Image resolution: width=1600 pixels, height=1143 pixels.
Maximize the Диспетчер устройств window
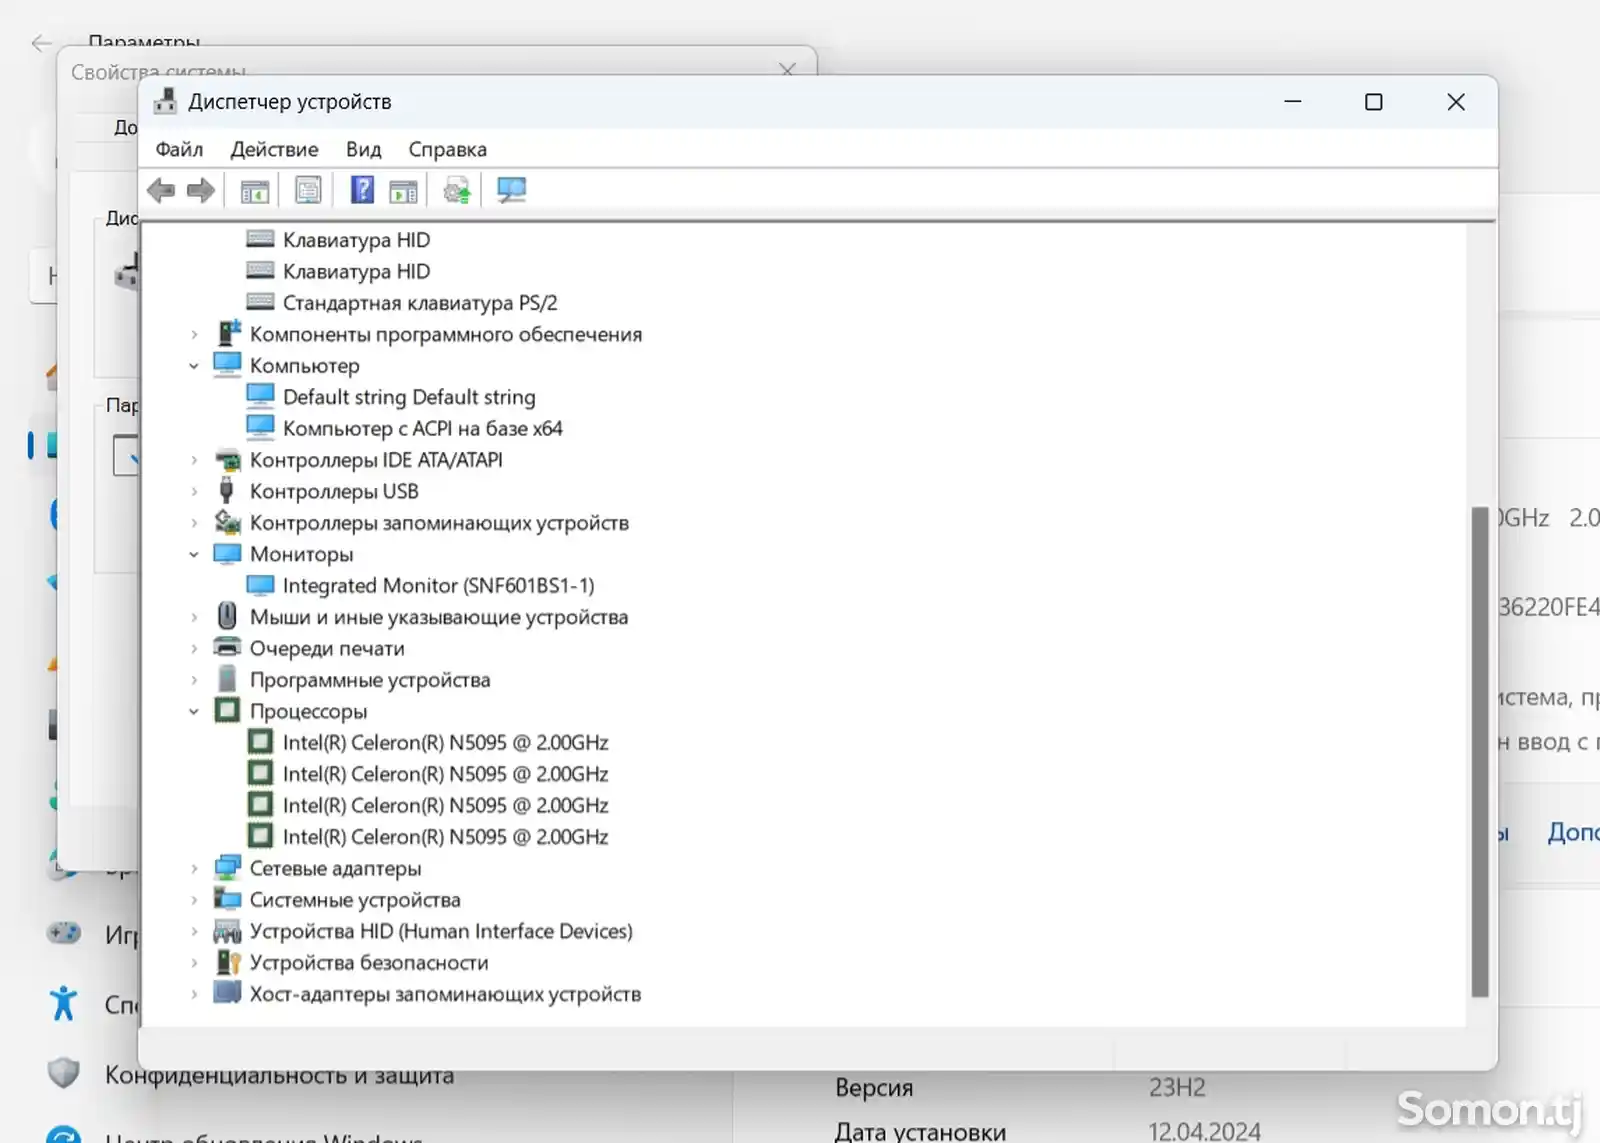tap(1374, 102)
